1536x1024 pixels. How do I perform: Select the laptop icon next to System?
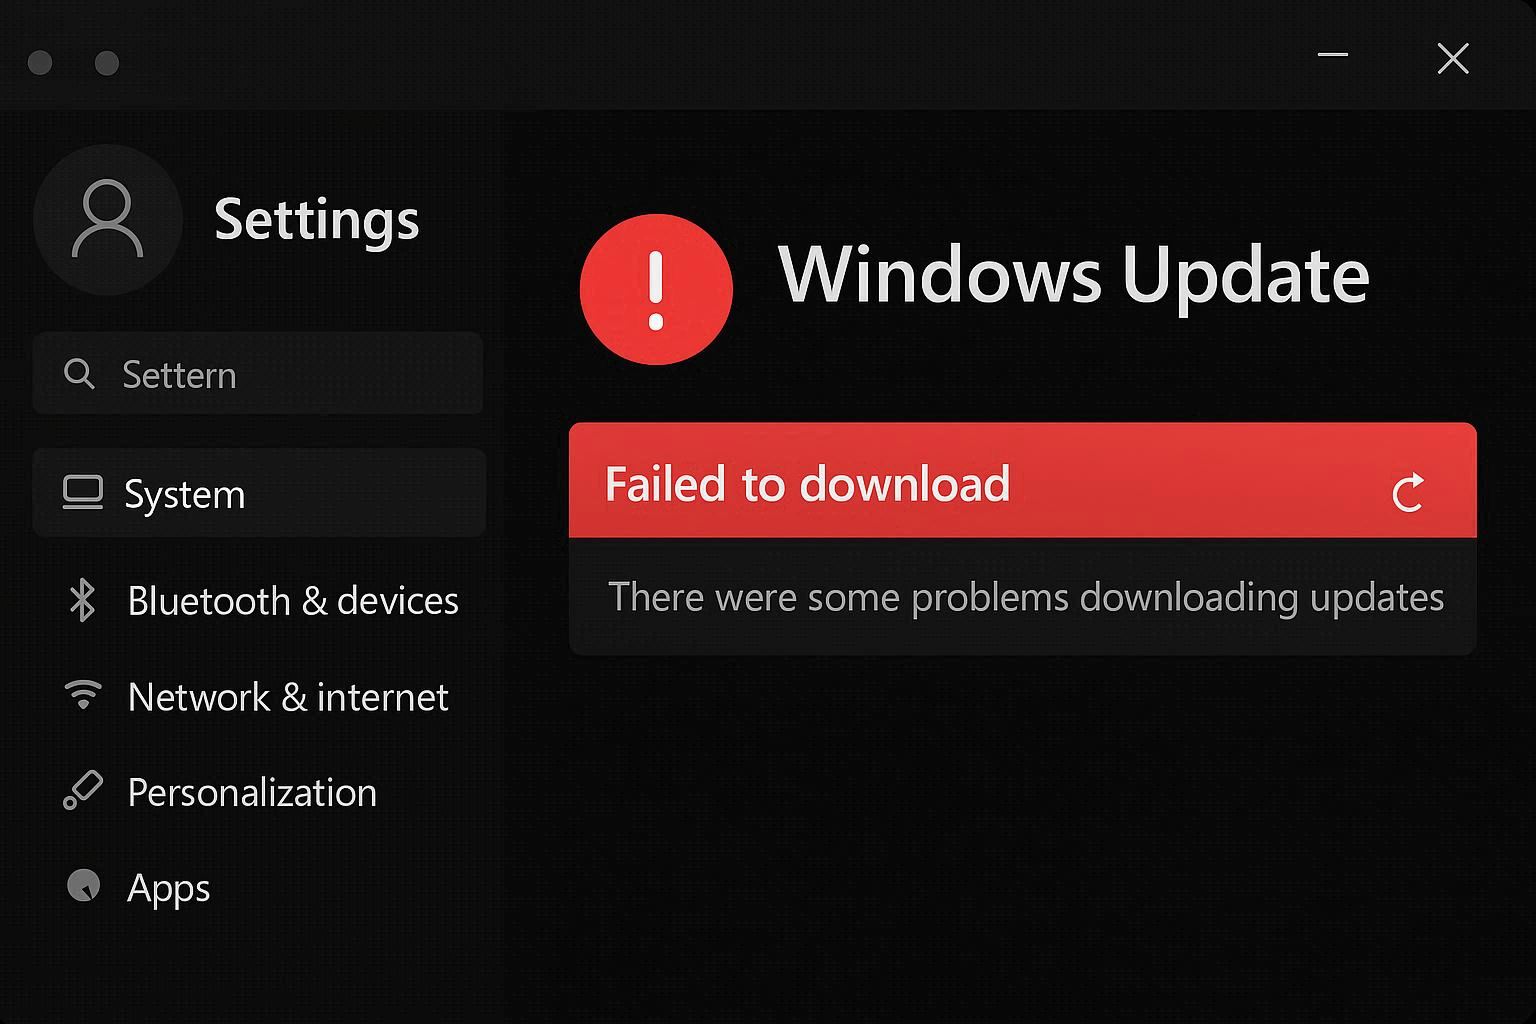[x=84, y=492]
